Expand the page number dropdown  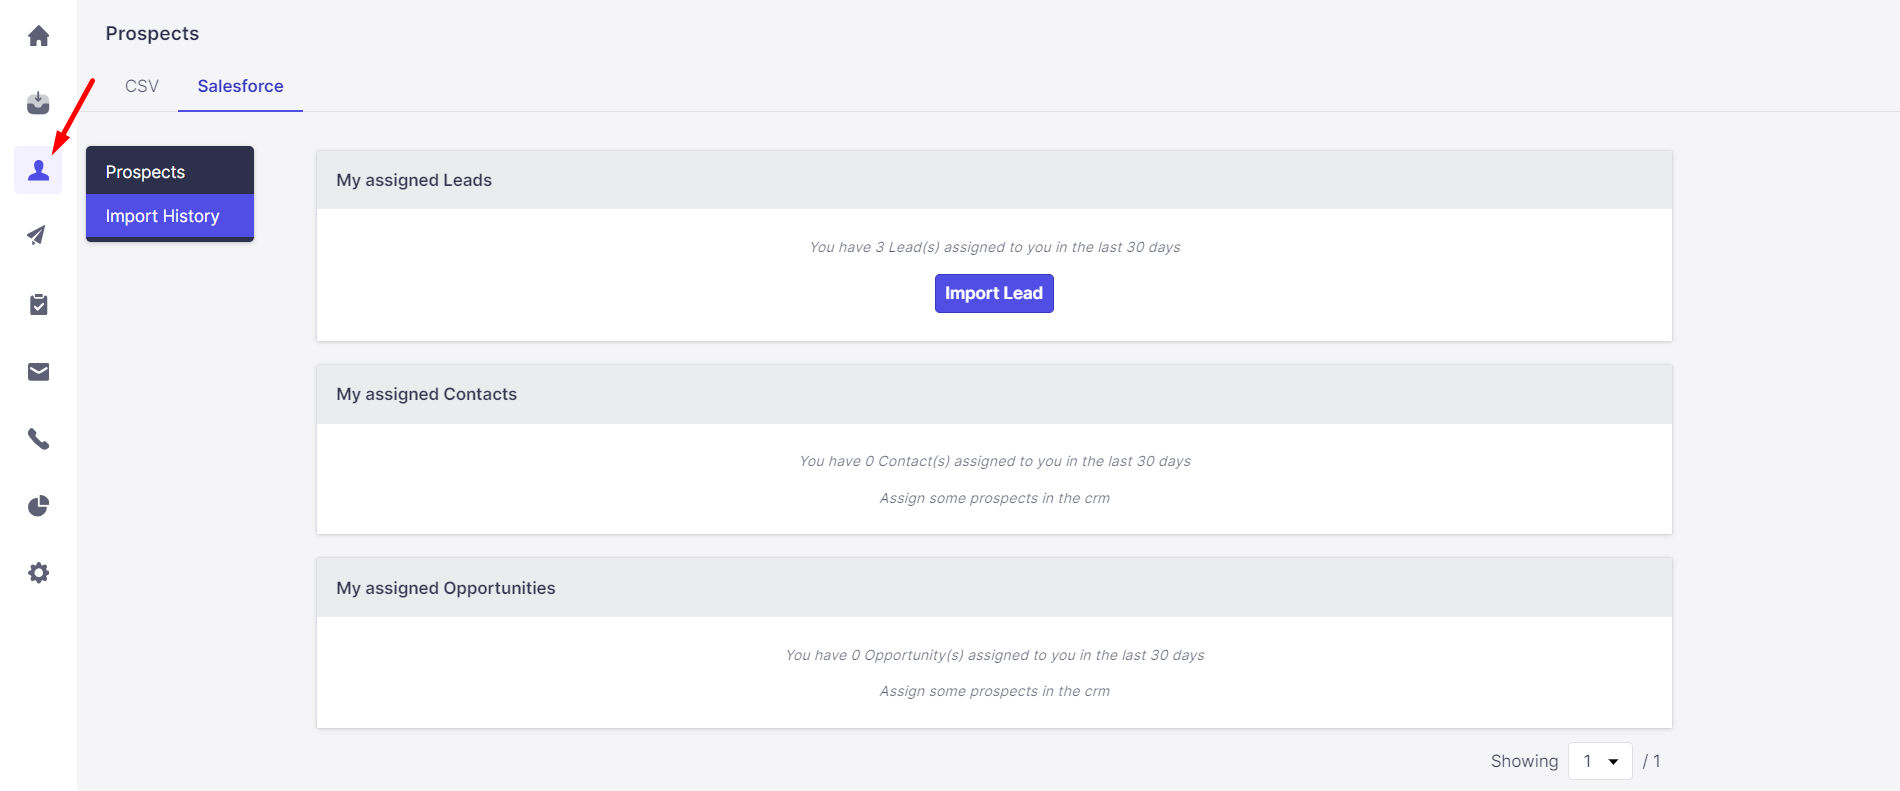(x=1600, y=761)
